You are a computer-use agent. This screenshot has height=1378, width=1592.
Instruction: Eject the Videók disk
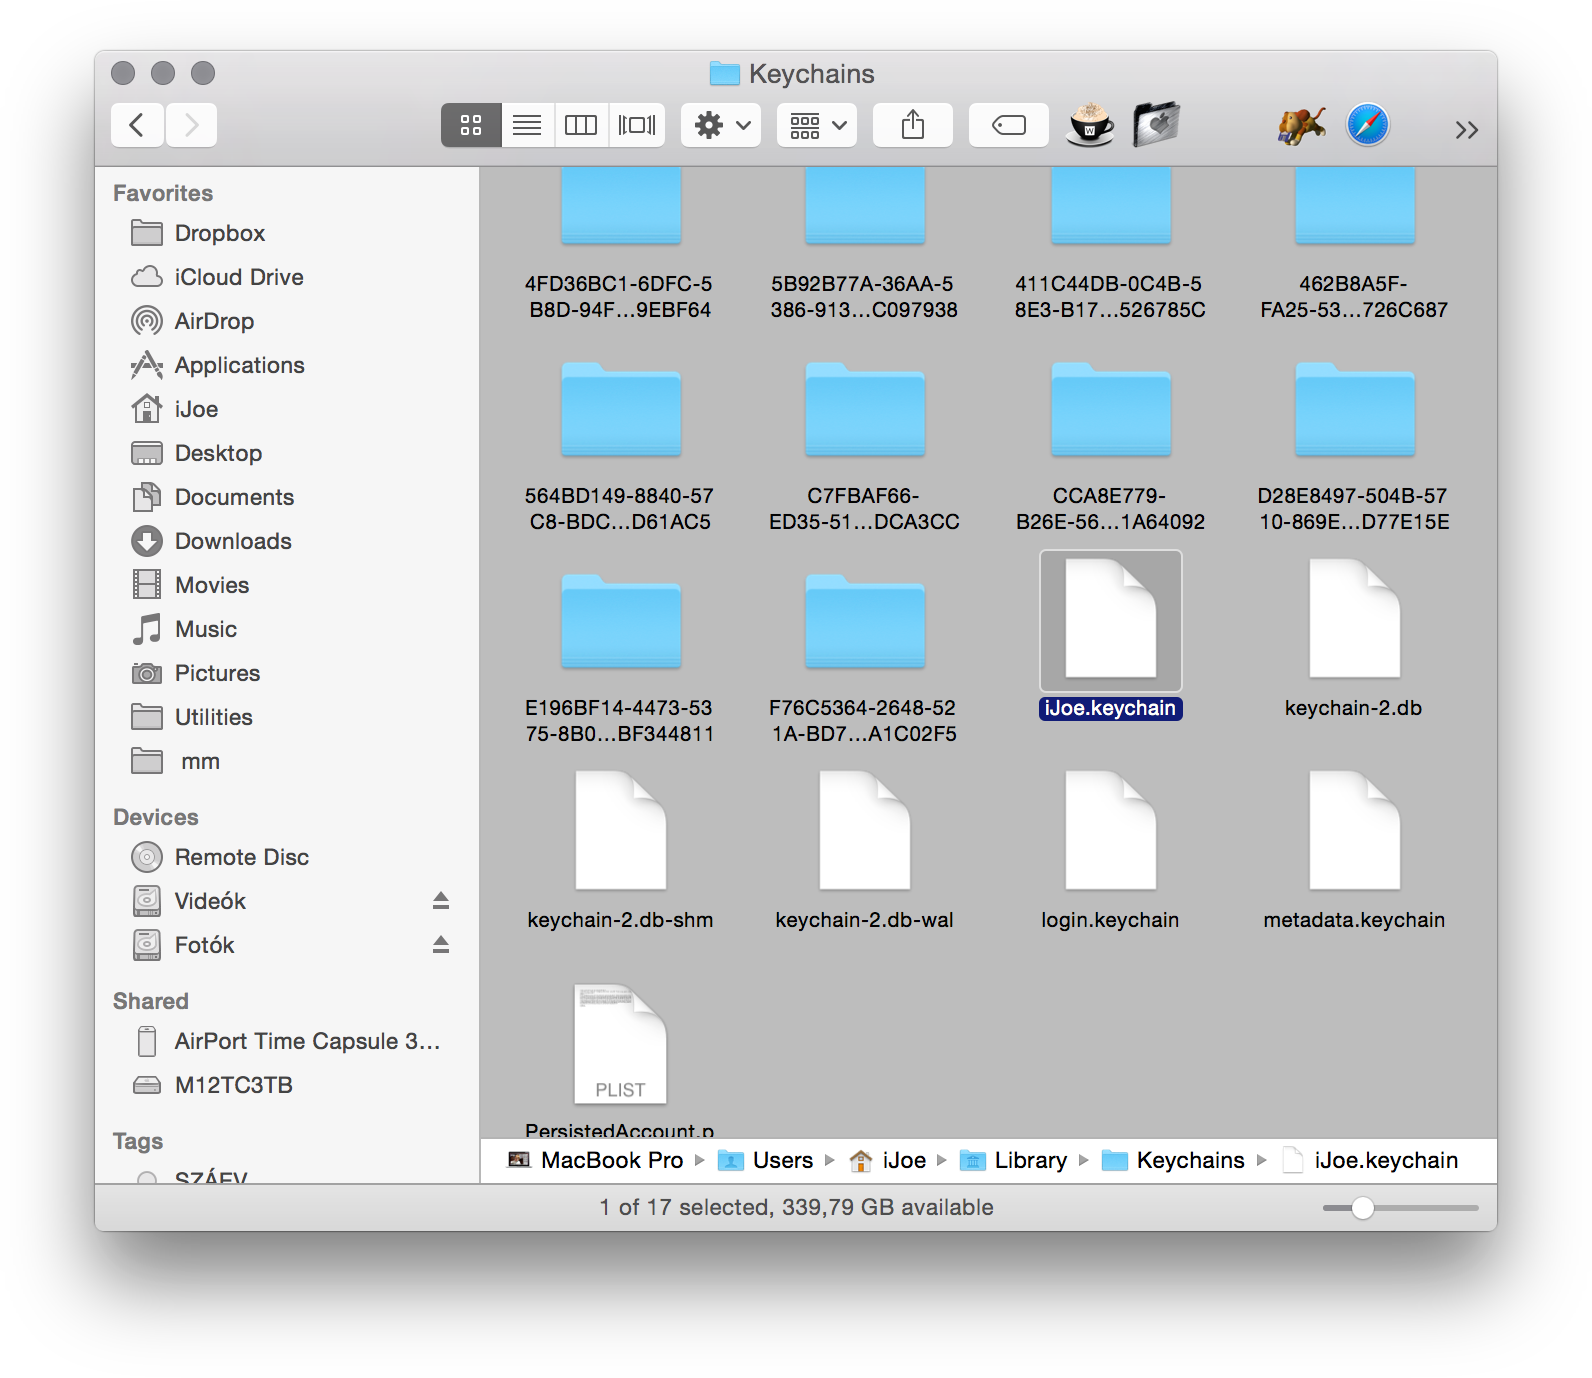pos(441,901)
